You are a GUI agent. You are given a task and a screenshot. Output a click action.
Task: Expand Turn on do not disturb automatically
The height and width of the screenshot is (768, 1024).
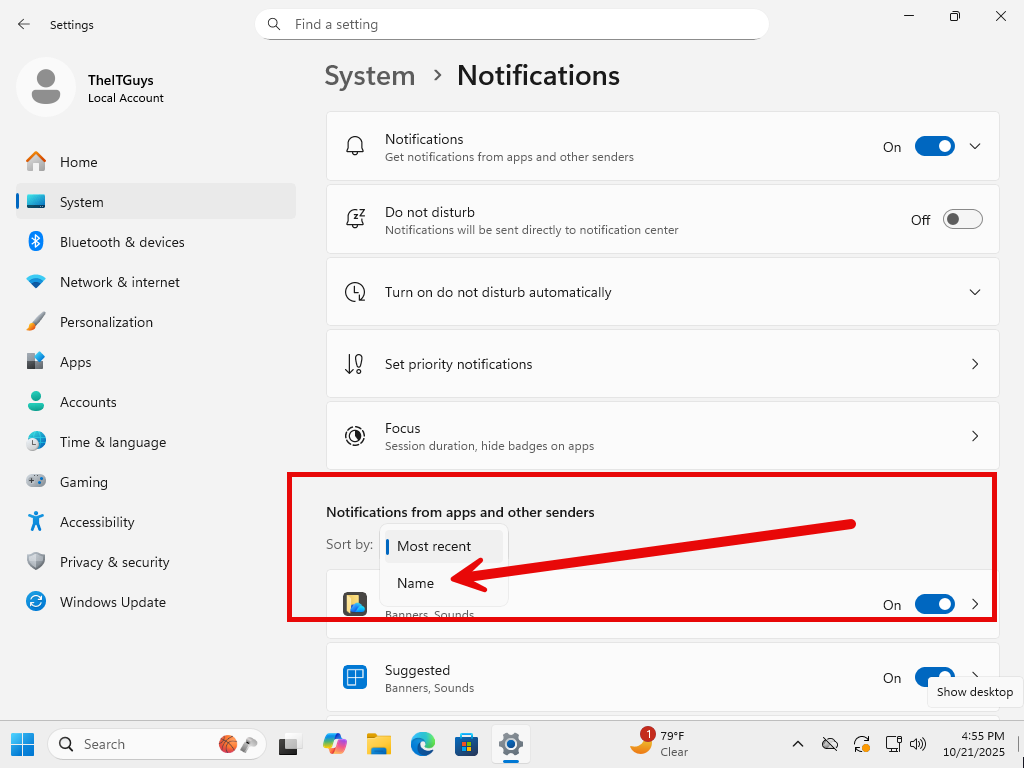(975, 292)
